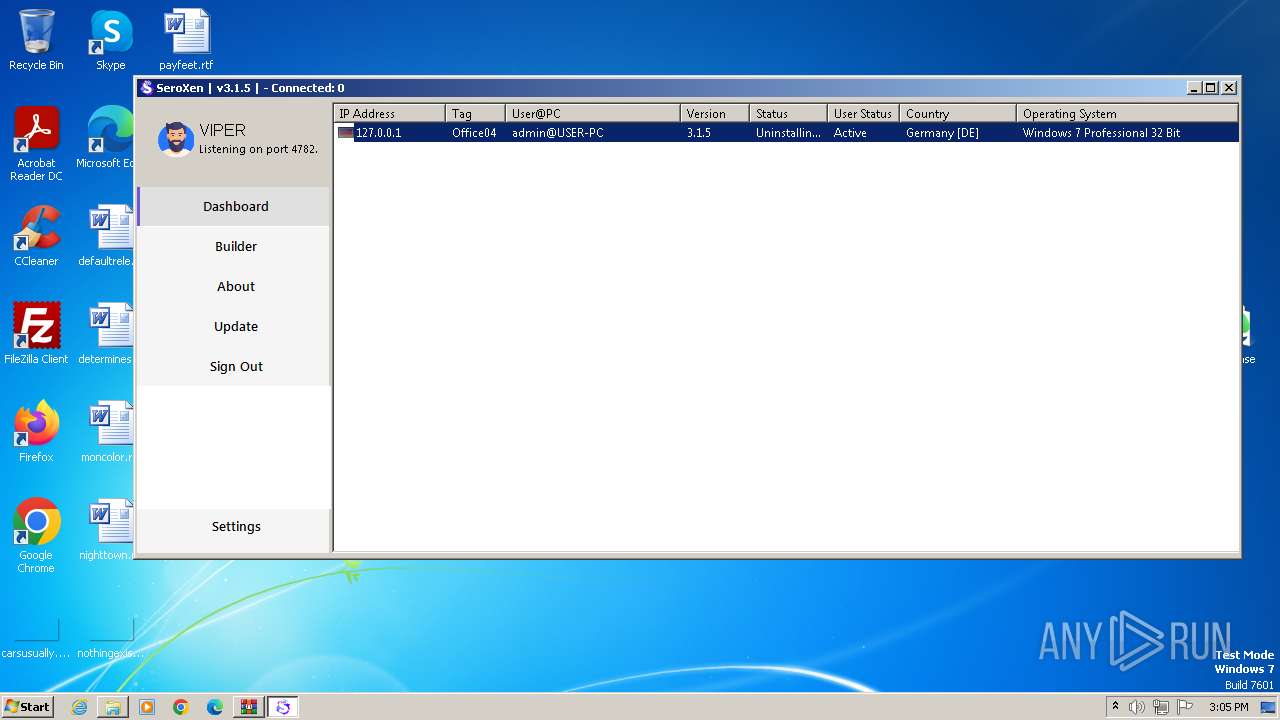Open the volume speaker tray icon
Screen dimensions: 1280x720
tap(1137, 707)
